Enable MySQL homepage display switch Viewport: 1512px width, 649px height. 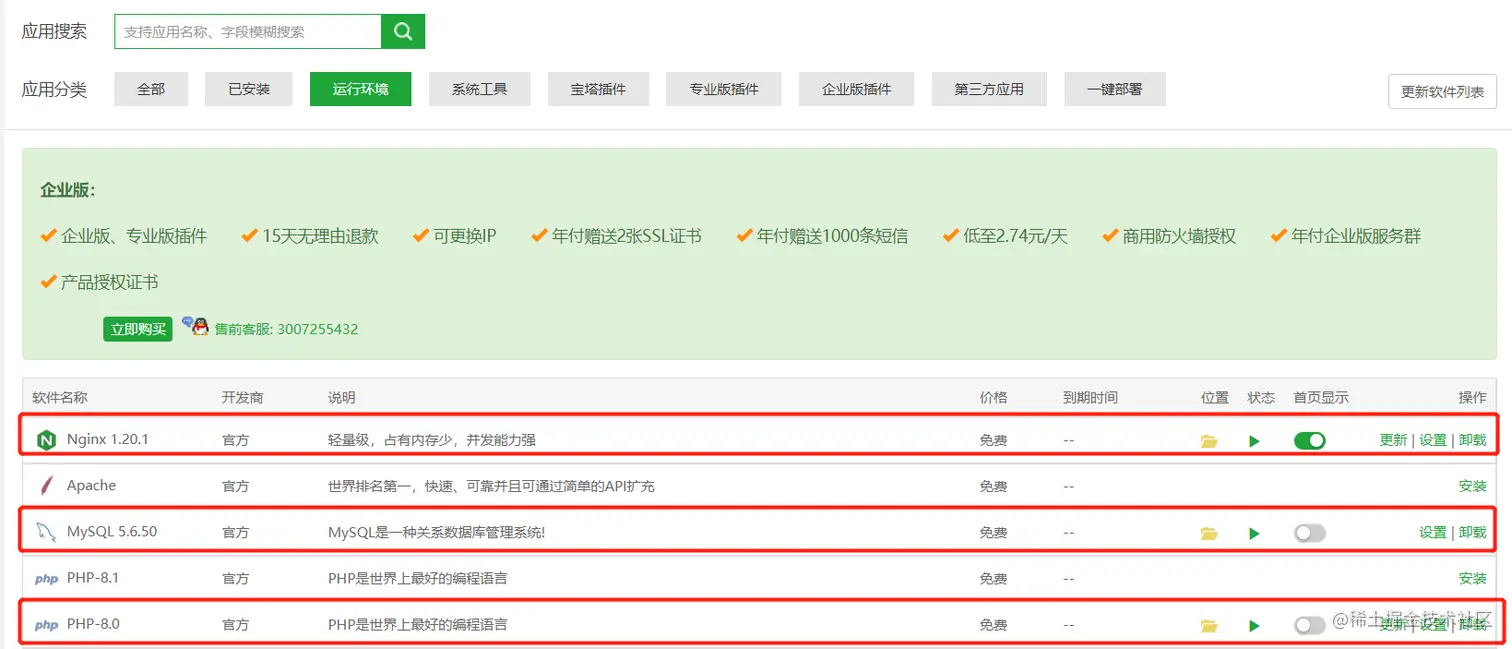click(1309, 533)
